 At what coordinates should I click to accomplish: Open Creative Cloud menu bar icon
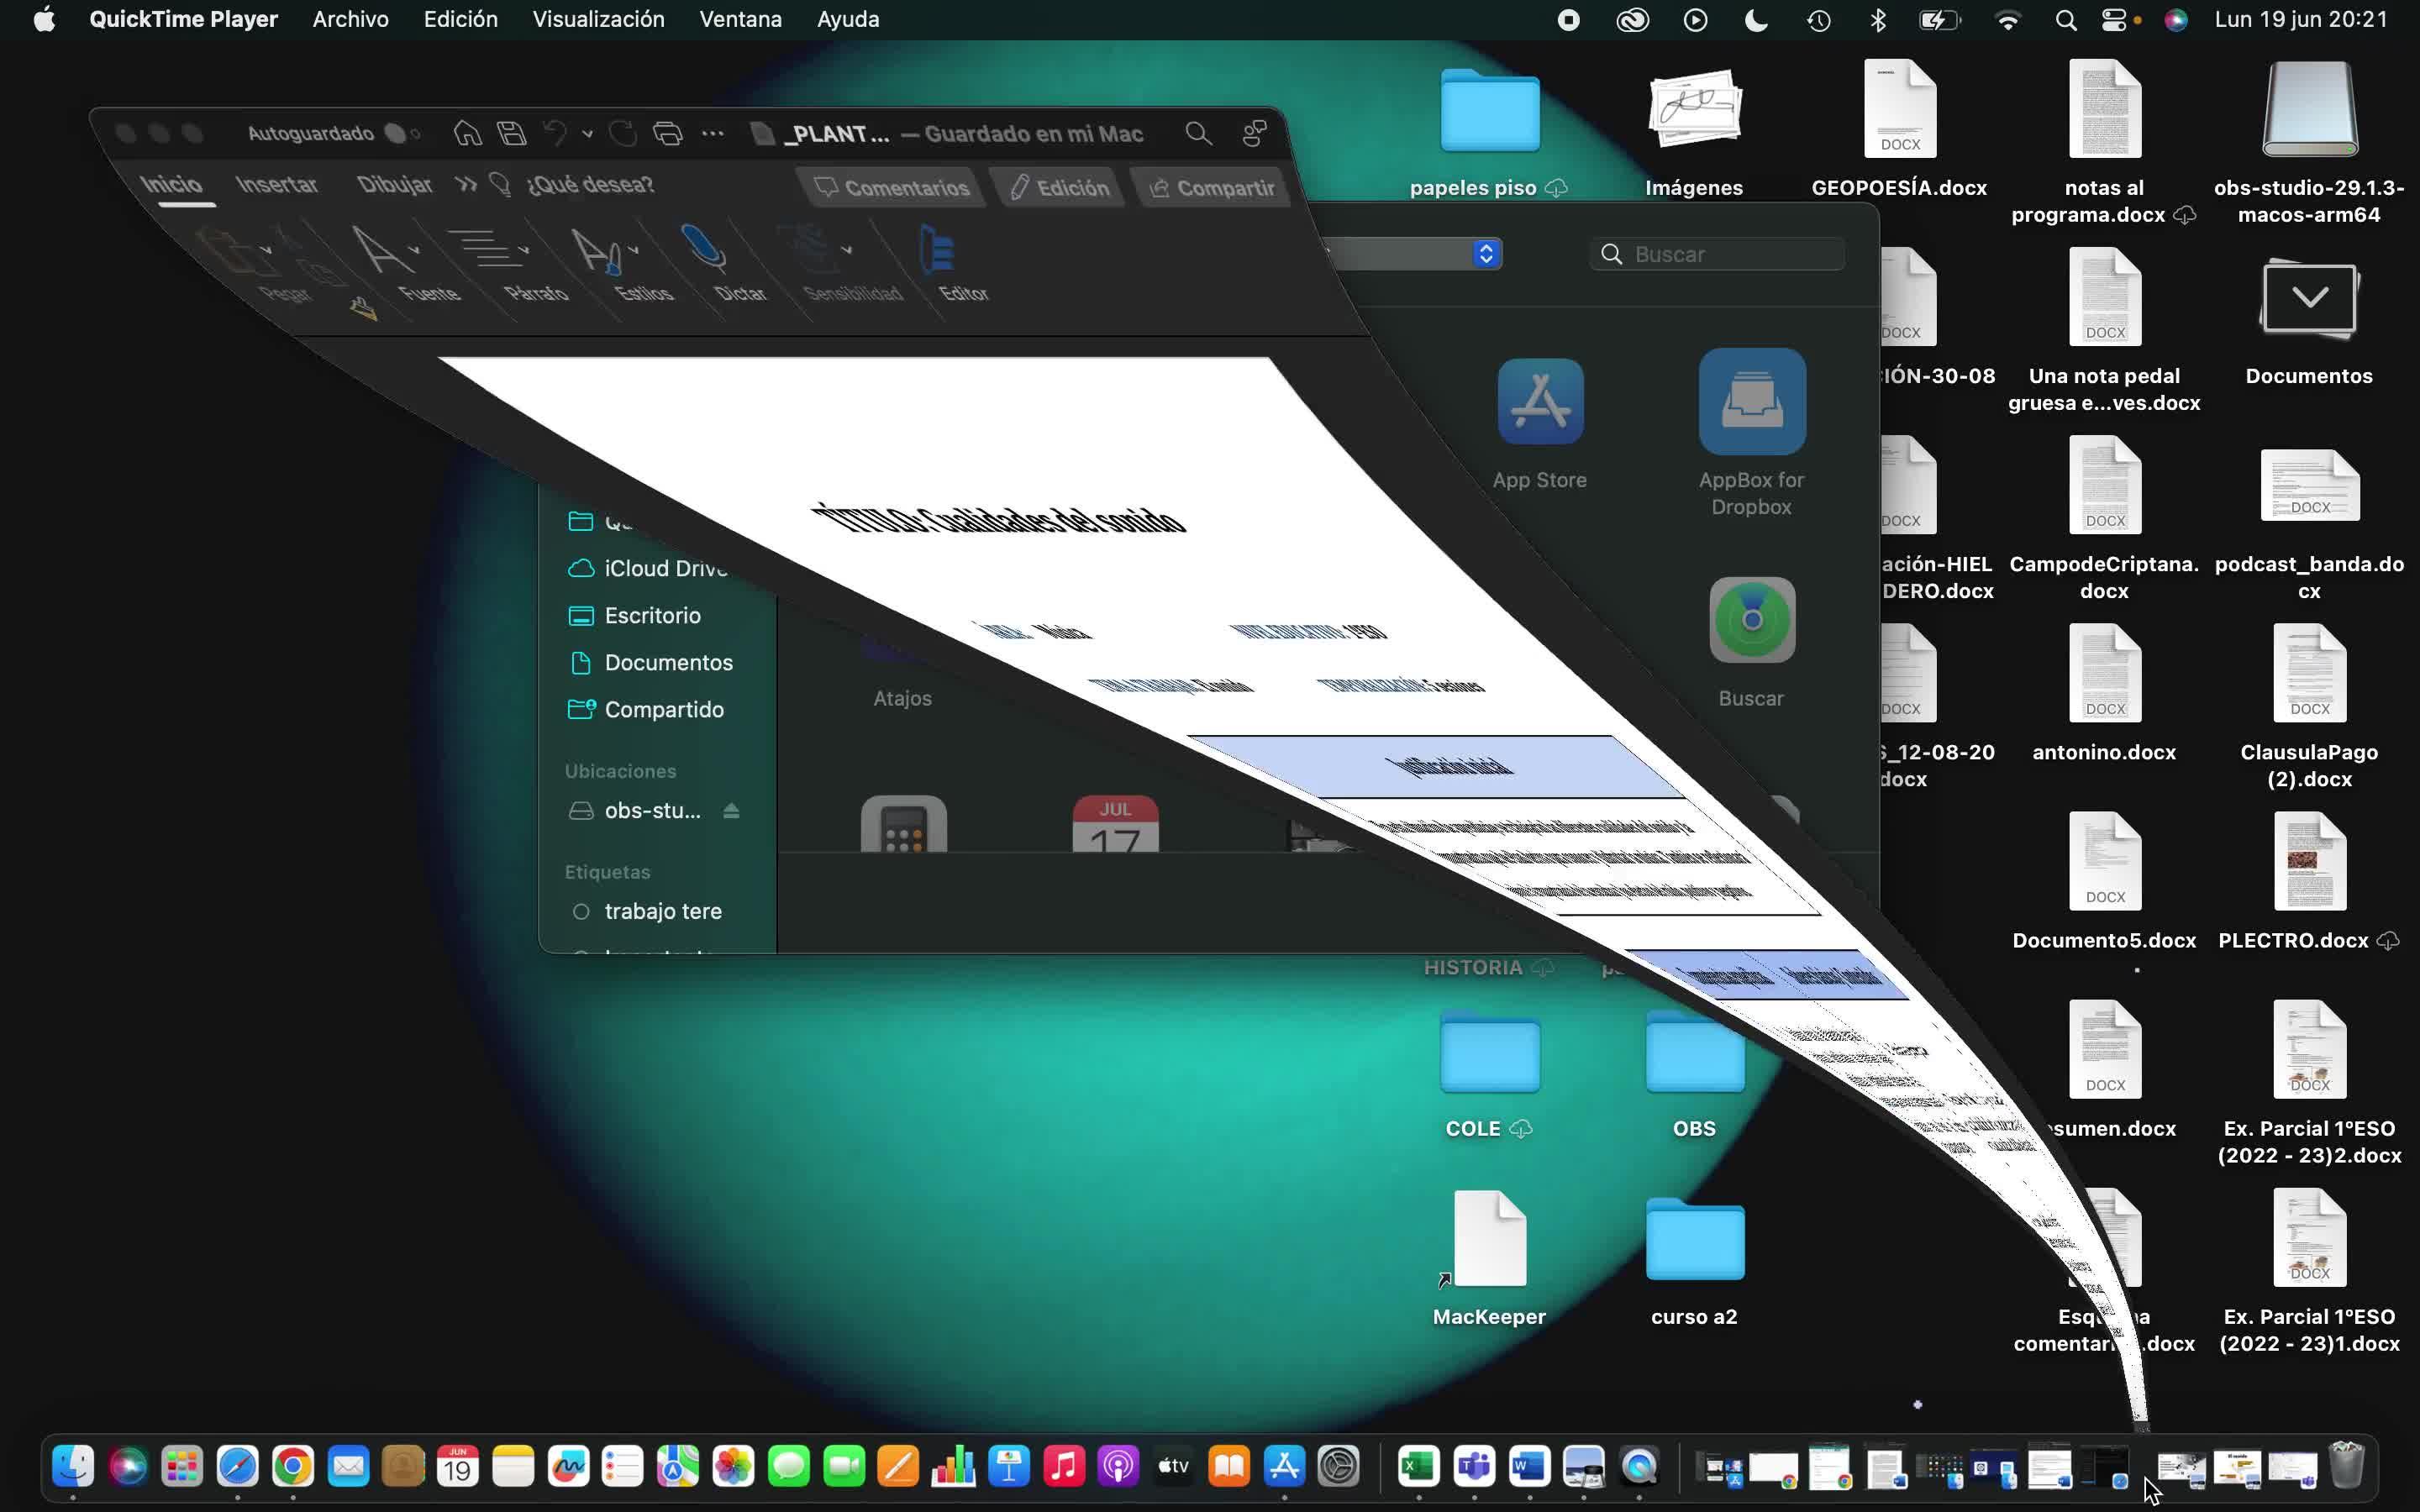point(1632,20)
